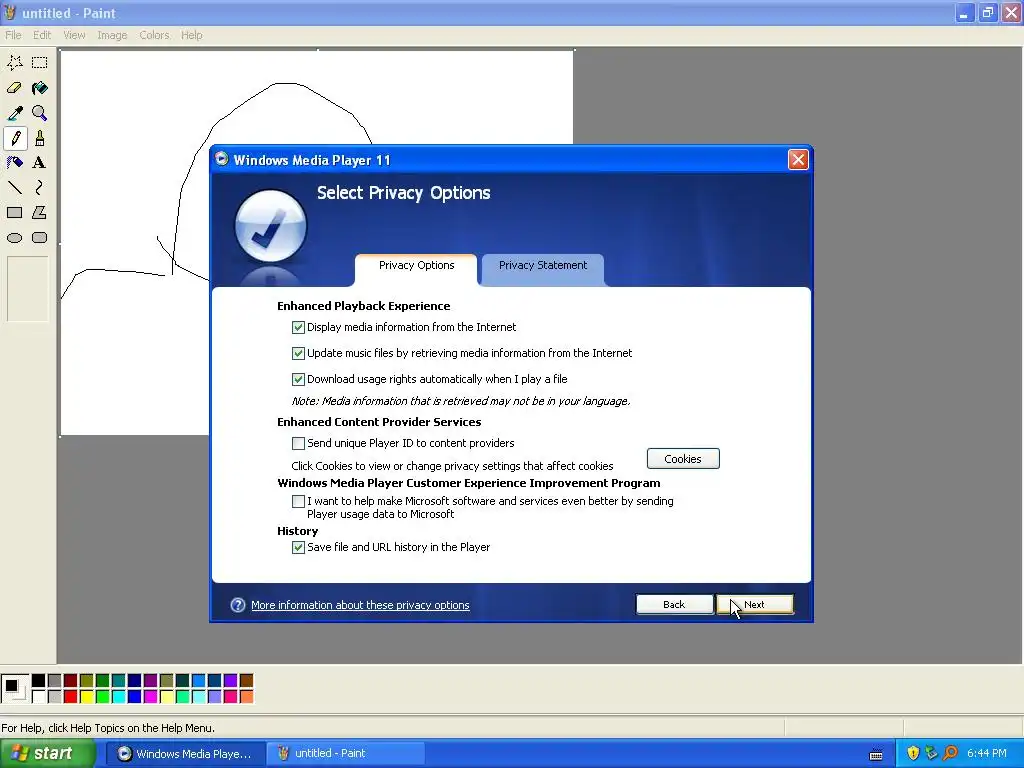The height and width of the screenshot is (768, 1024).
Task: Close the Windows Media Player 11 dialog
Action: coord(798,159)
